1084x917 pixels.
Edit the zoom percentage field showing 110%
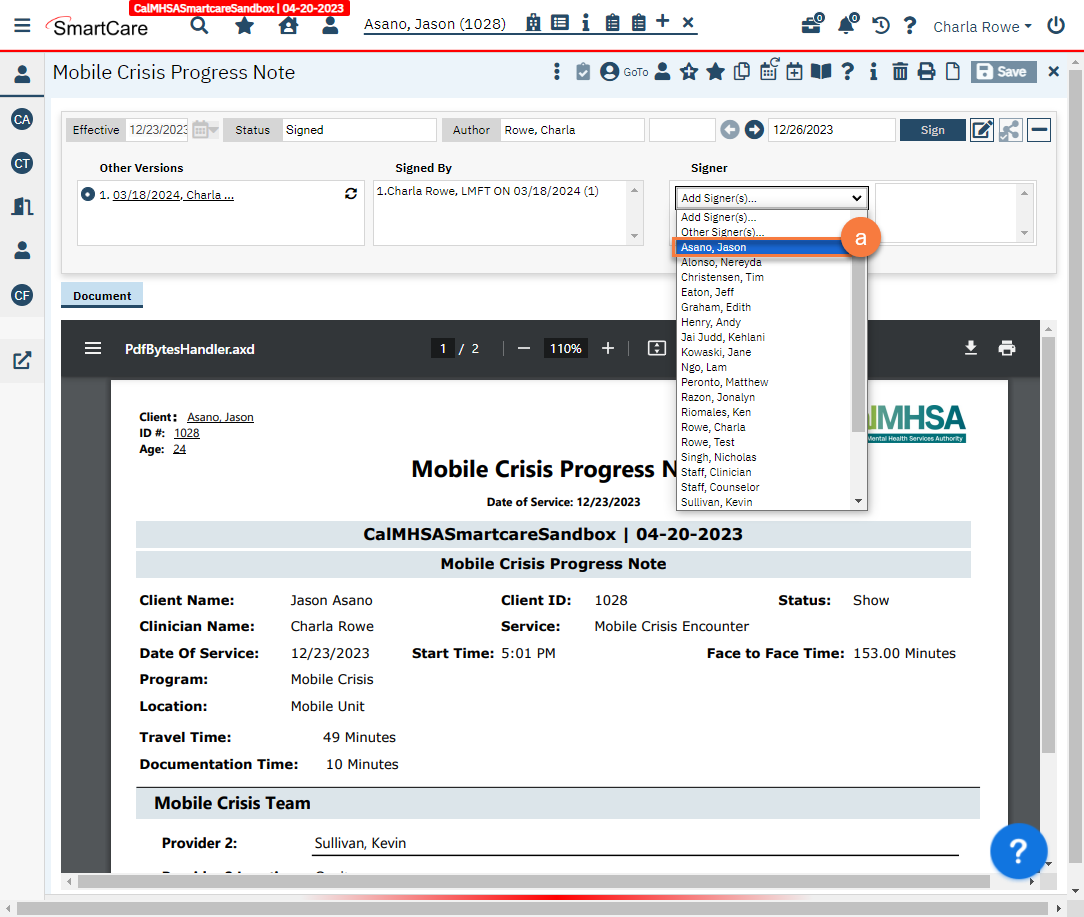tap(566, 347)
